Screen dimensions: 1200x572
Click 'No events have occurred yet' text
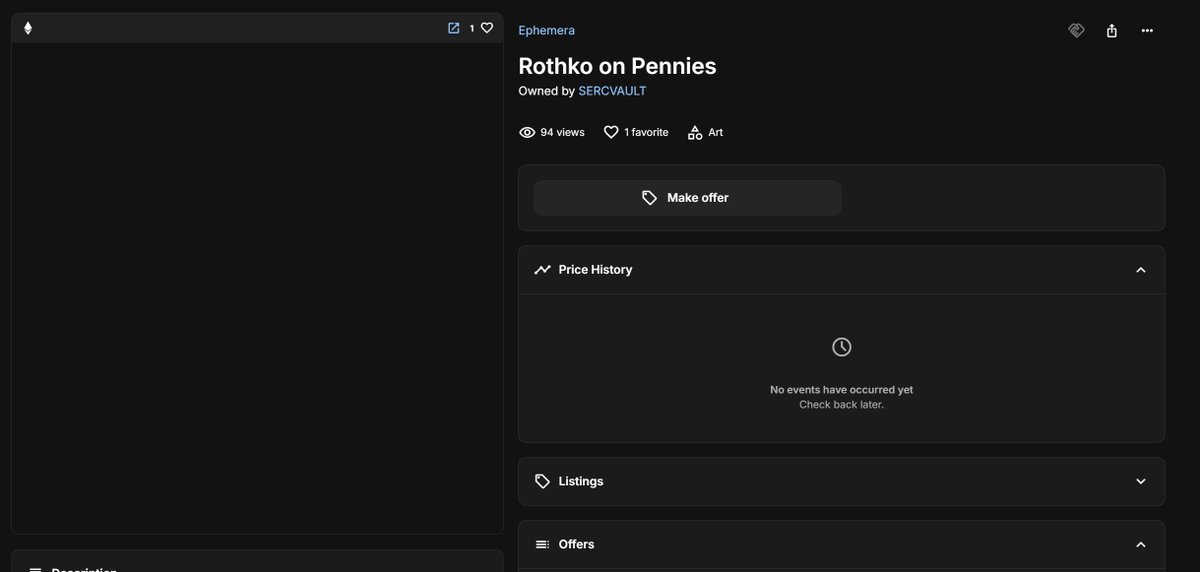841,390
